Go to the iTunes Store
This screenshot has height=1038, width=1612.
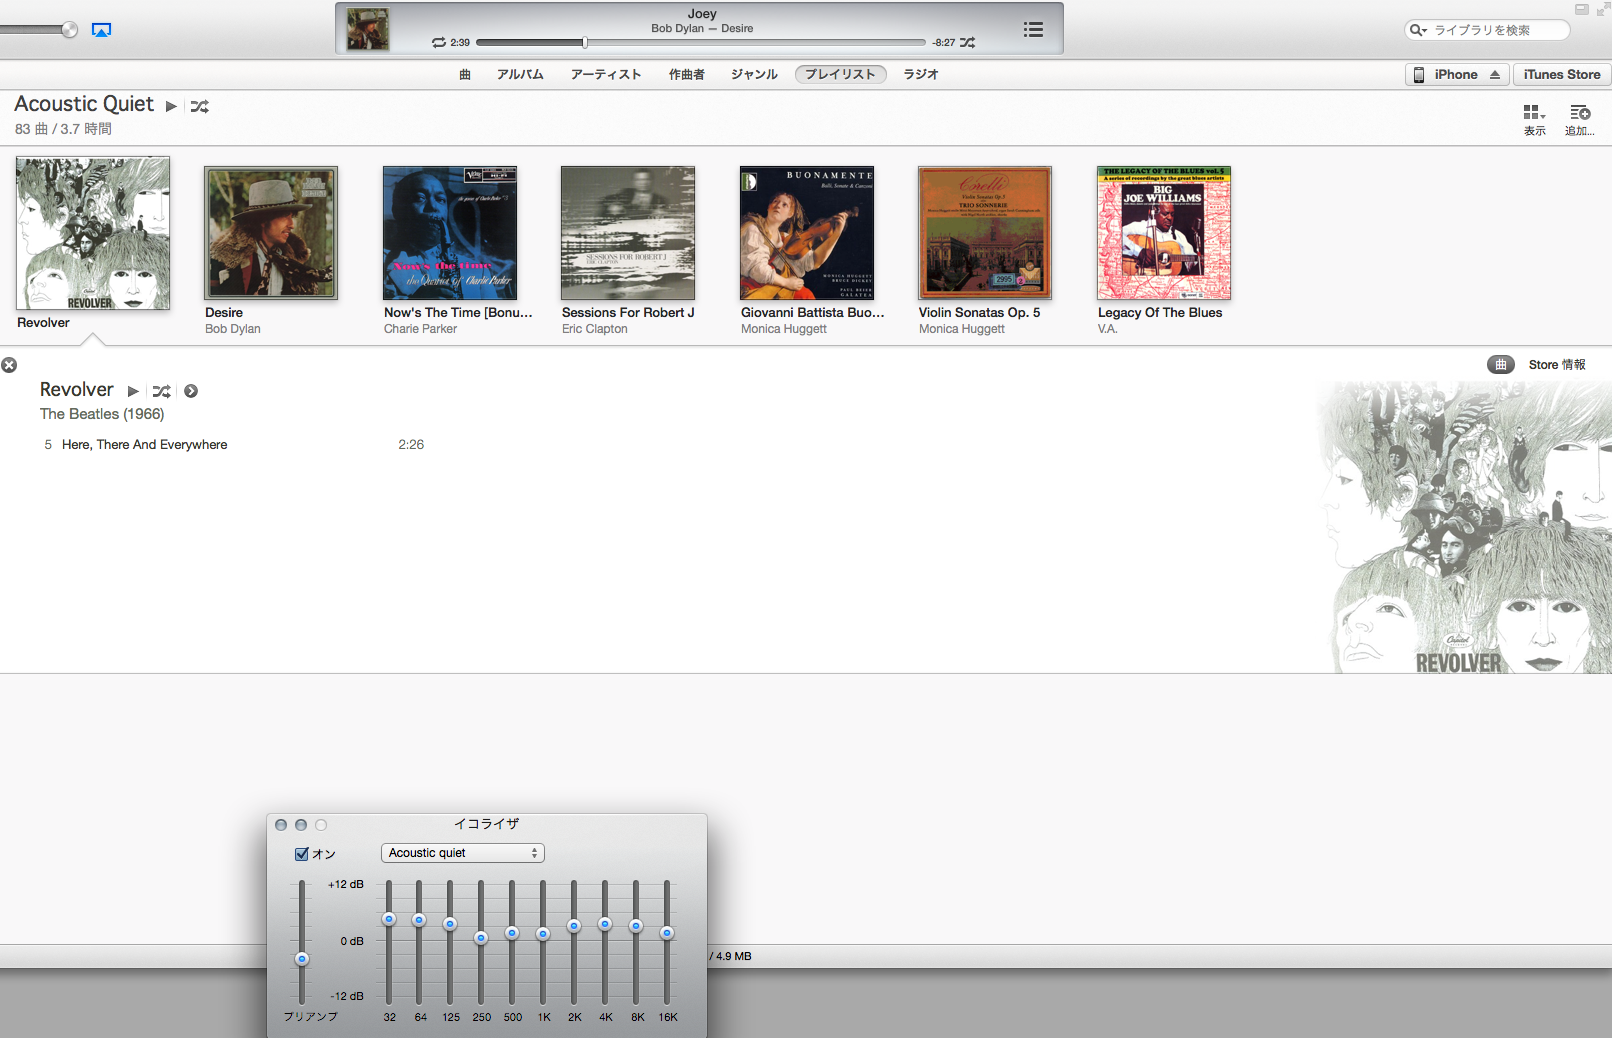click(1561, 75)
